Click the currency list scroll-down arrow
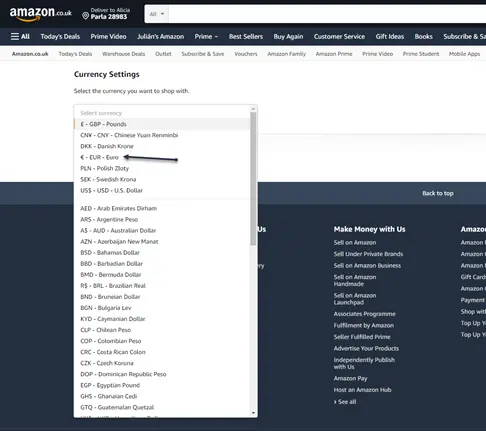Image resolution: width=486 pixels, height=431 pixels. point(253,413)
